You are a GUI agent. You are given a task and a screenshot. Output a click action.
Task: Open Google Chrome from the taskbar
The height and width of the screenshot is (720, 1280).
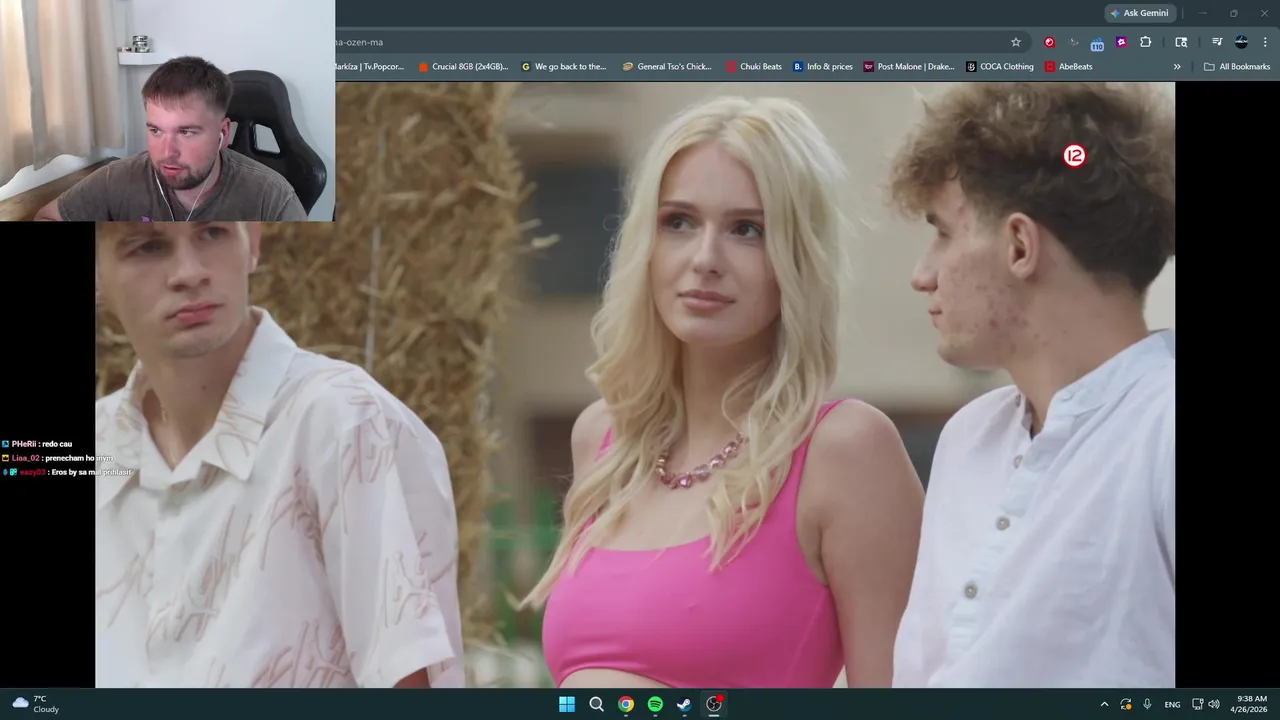coord(625,704)
